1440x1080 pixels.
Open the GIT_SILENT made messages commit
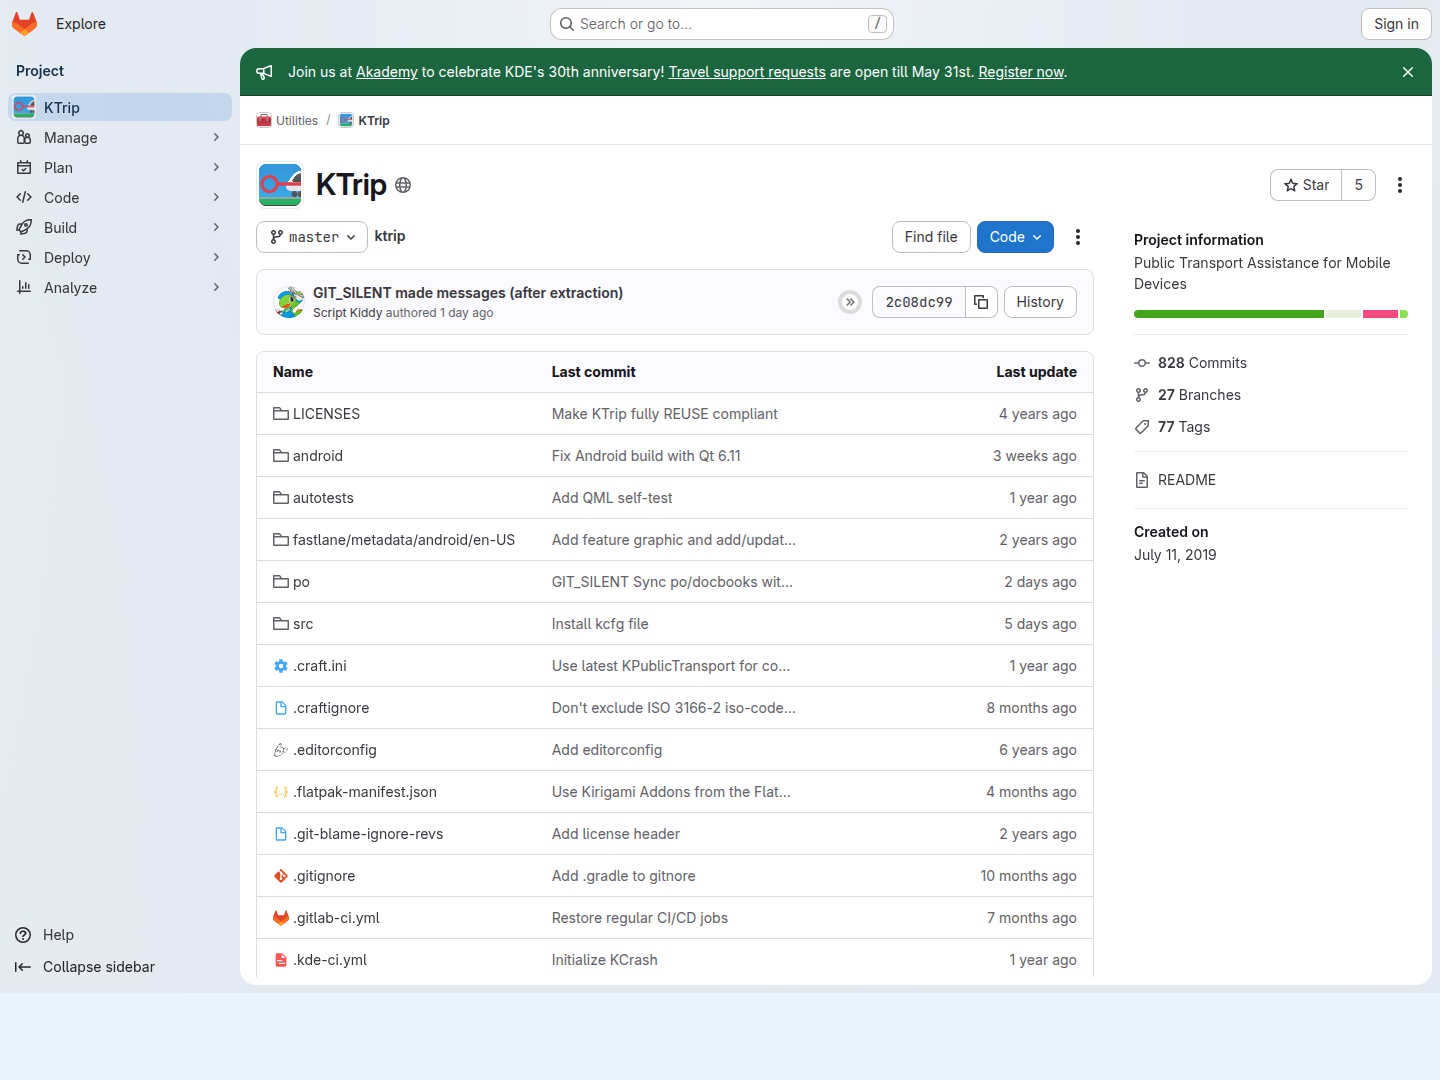click(x=468, y=293)
